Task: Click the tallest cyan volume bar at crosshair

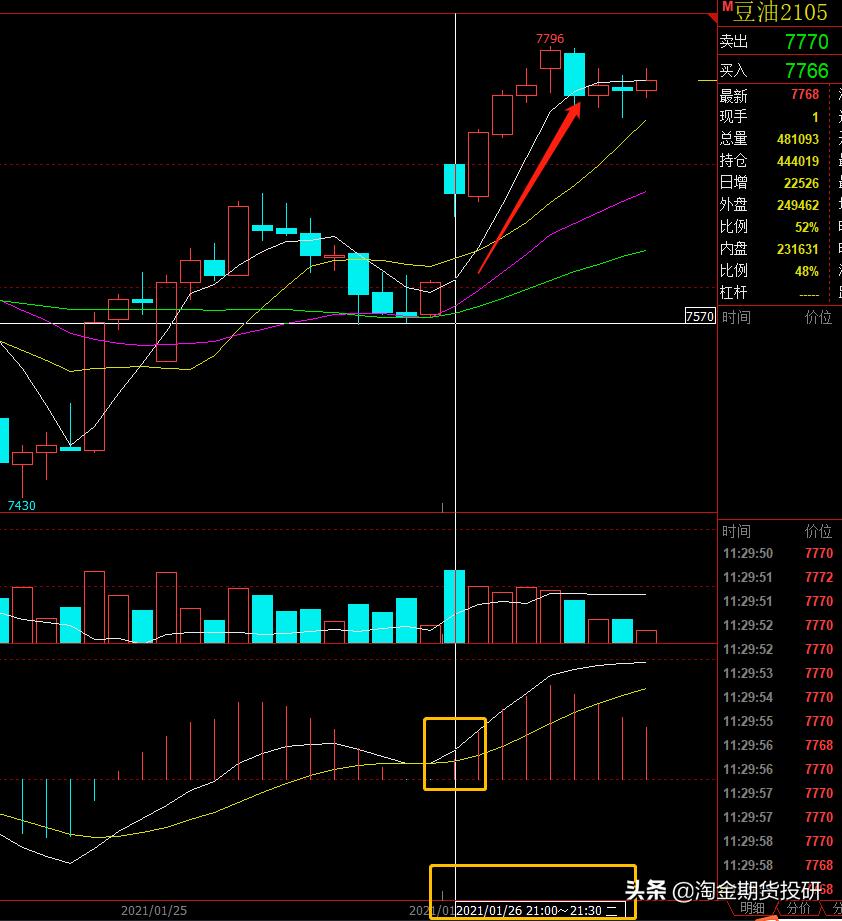Action: (454, 607)
